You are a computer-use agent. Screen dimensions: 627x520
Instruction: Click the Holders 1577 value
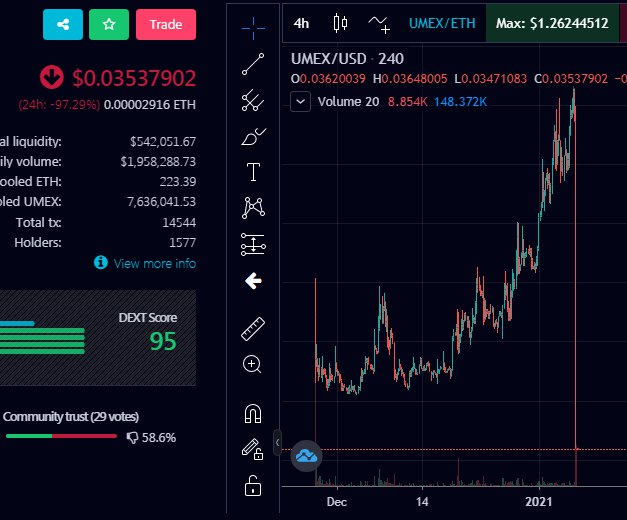point(182,242)
